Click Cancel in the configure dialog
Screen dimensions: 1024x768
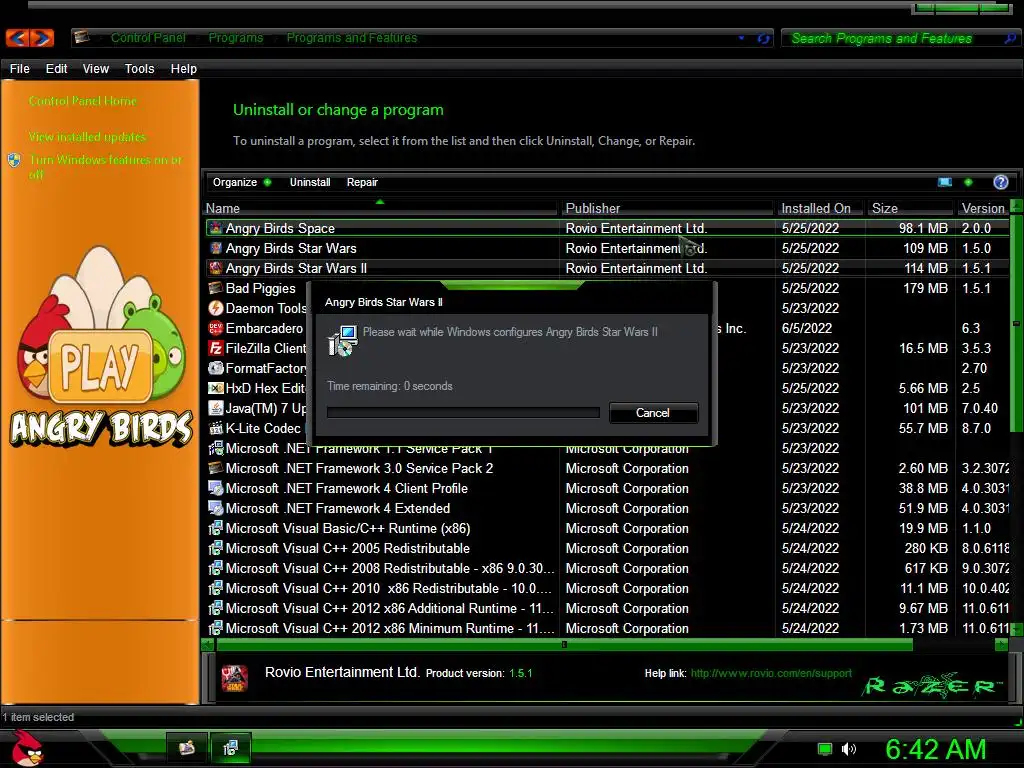pos(653,413)
